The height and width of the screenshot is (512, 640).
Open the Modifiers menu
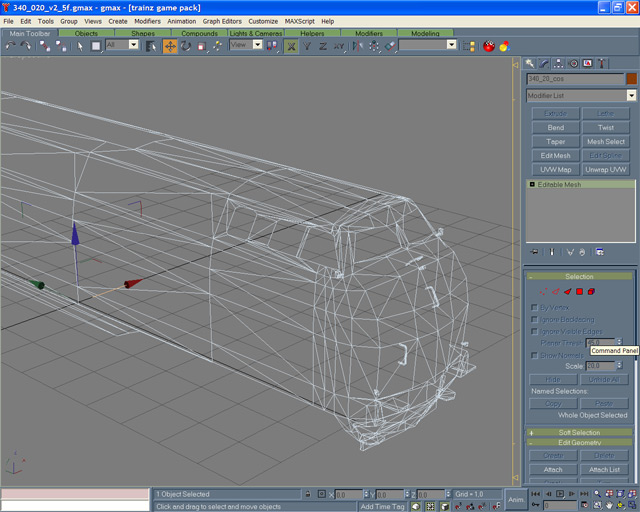coord(147,21)
